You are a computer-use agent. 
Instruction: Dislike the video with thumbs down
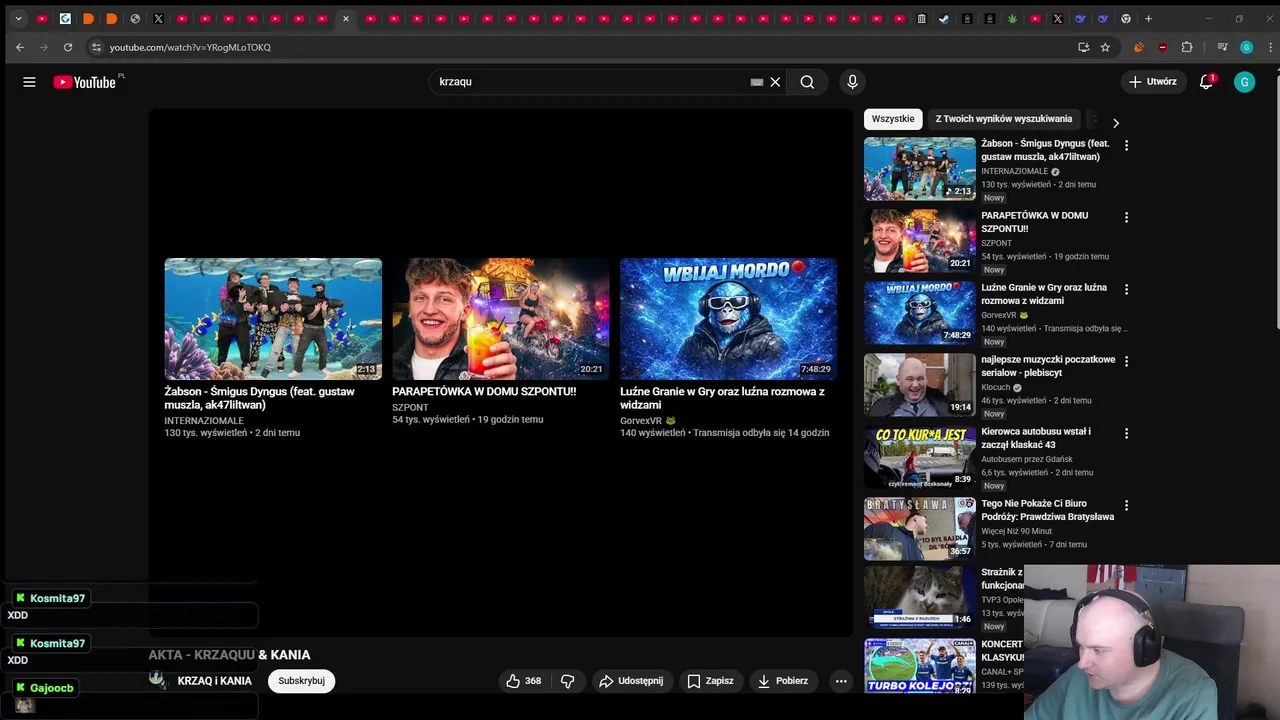tap(567, 681)
